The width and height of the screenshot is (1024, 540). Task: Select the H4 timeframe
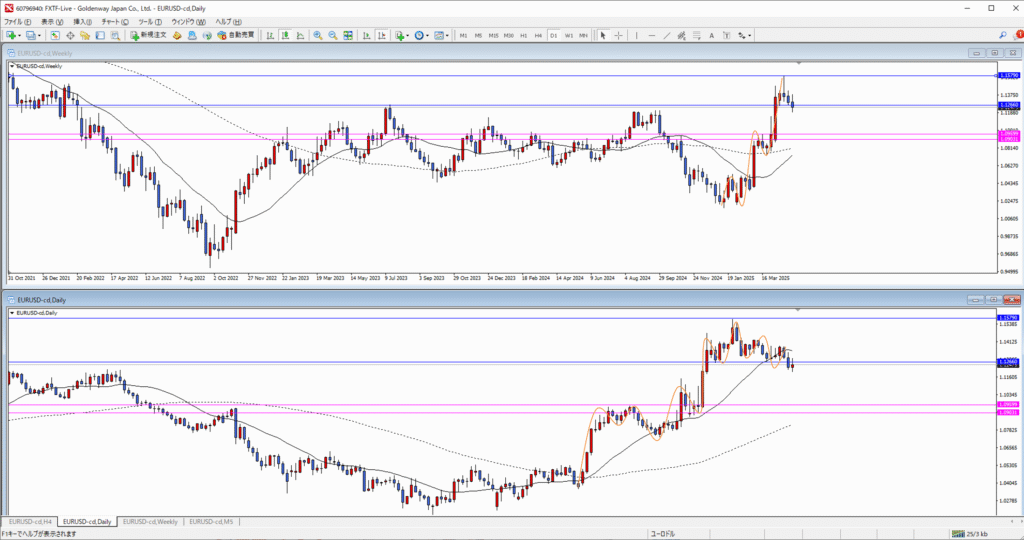pos(539,35)
